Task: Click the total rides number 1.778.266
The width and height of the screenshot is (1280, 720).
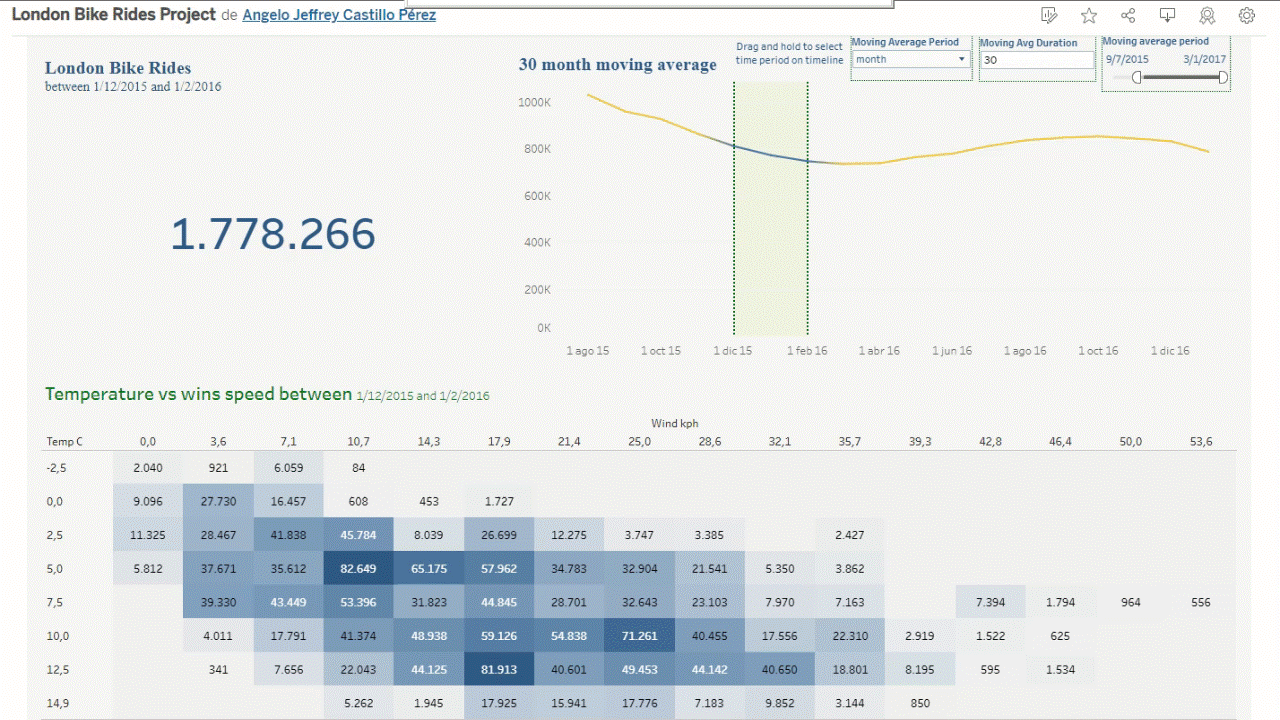Action: [272, 234]
